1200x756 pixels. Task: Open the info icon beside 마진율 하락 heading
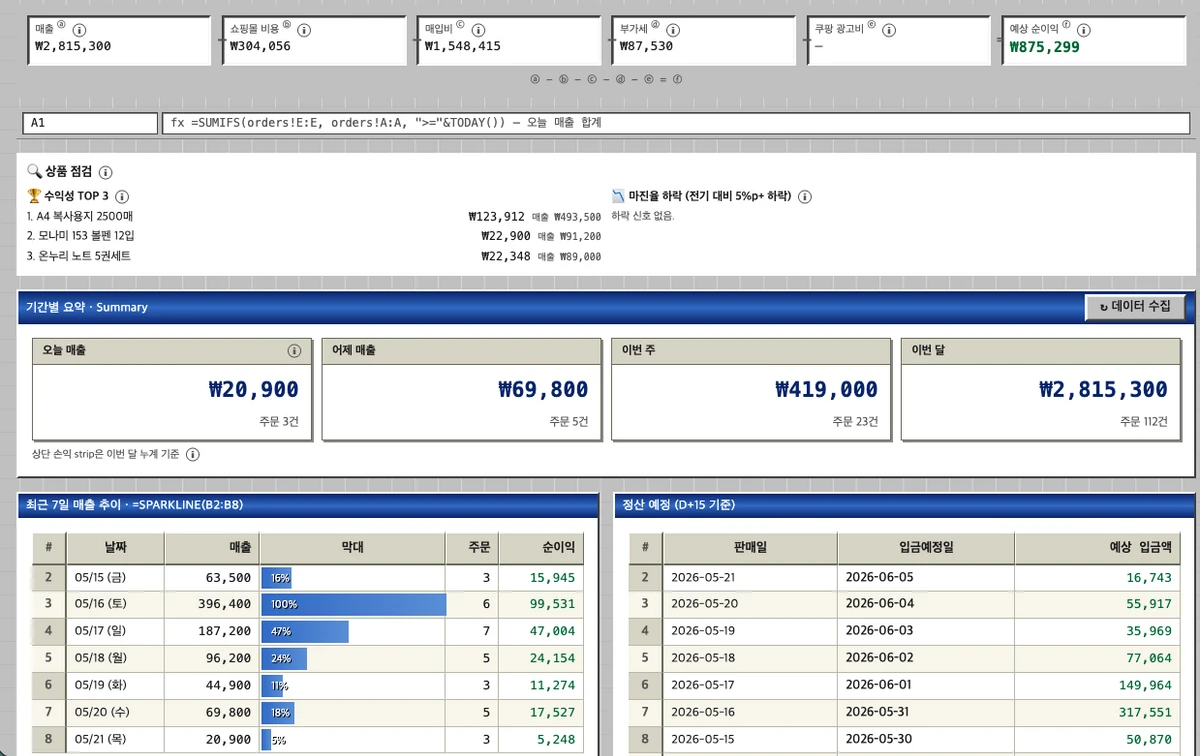point(805,196)
